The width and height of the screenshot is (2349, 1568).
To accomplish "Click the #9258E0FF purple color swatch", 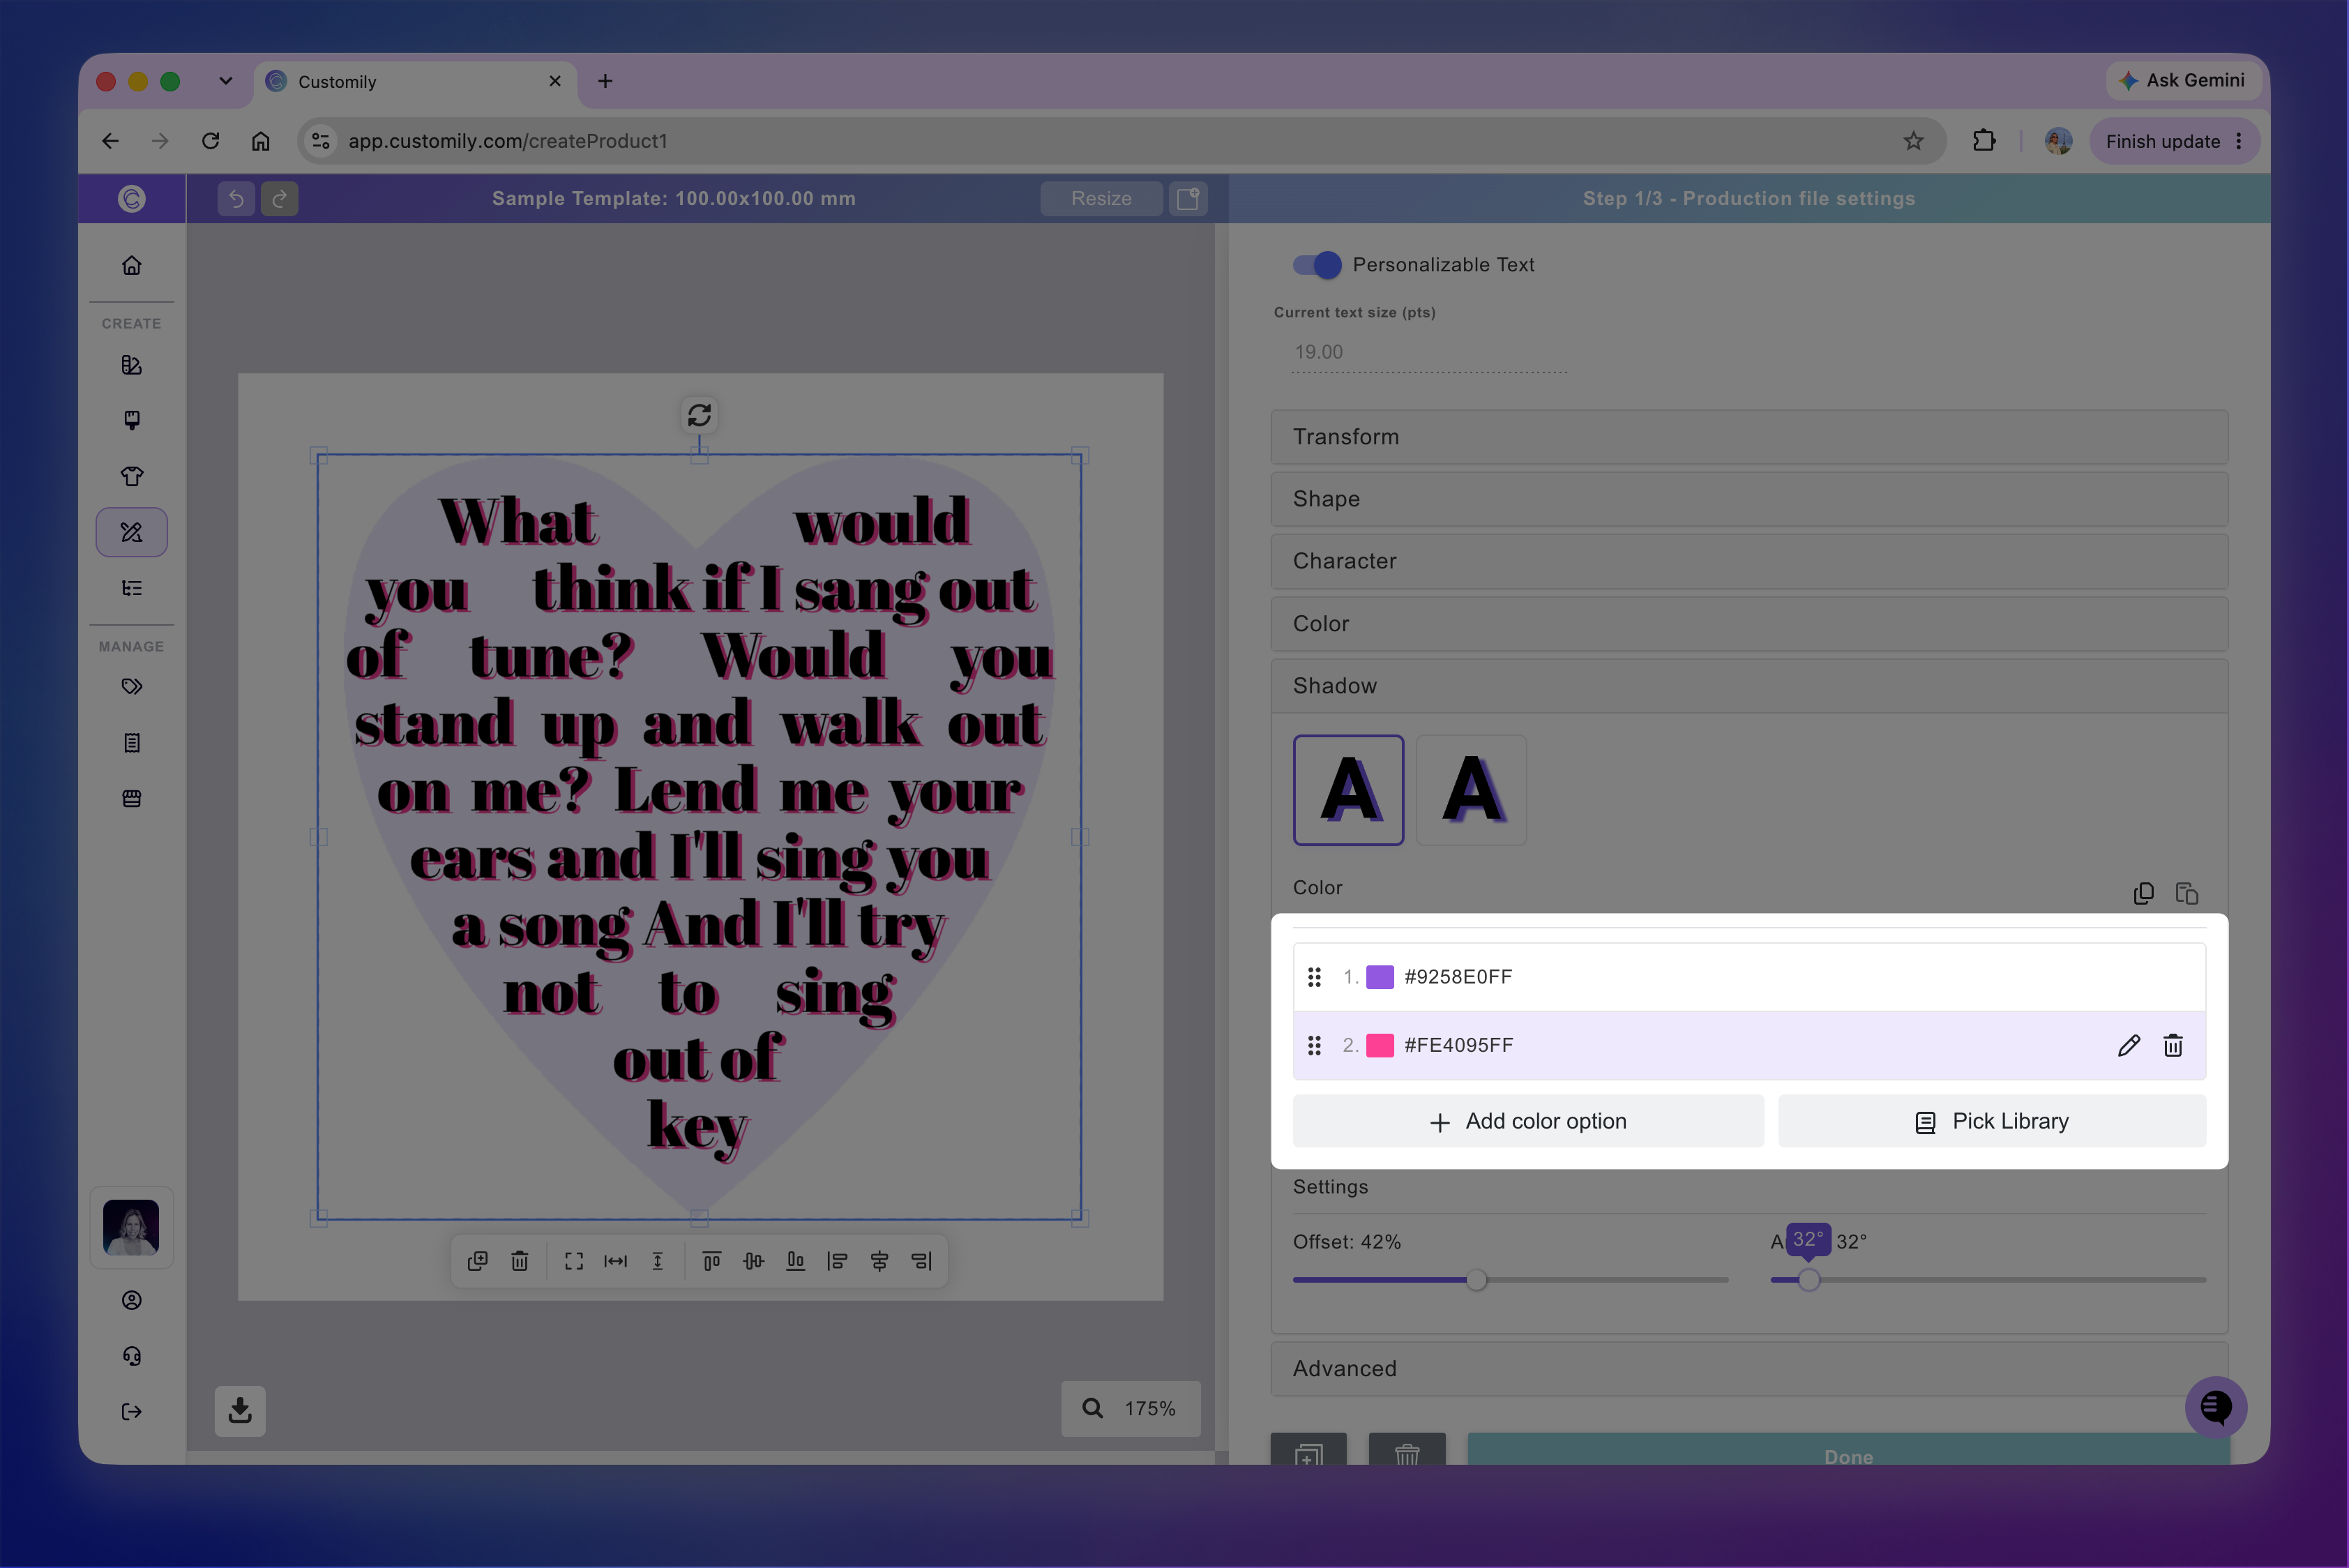I will click(1380, 977).
